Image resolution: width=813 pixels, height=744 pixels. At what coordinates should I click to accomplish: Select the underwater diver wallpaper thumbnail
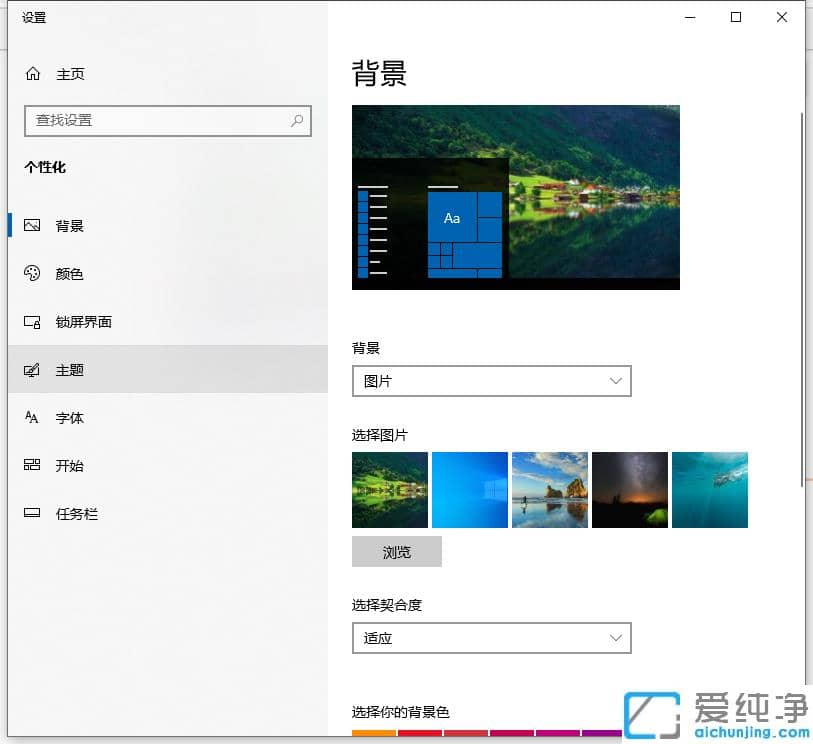(710, 489)
